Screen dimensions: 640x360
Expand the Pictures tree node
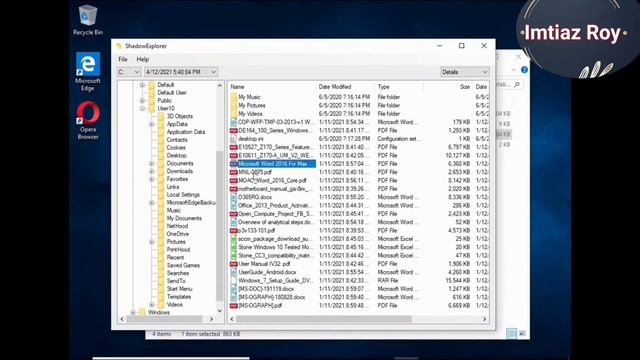[151, 242]
